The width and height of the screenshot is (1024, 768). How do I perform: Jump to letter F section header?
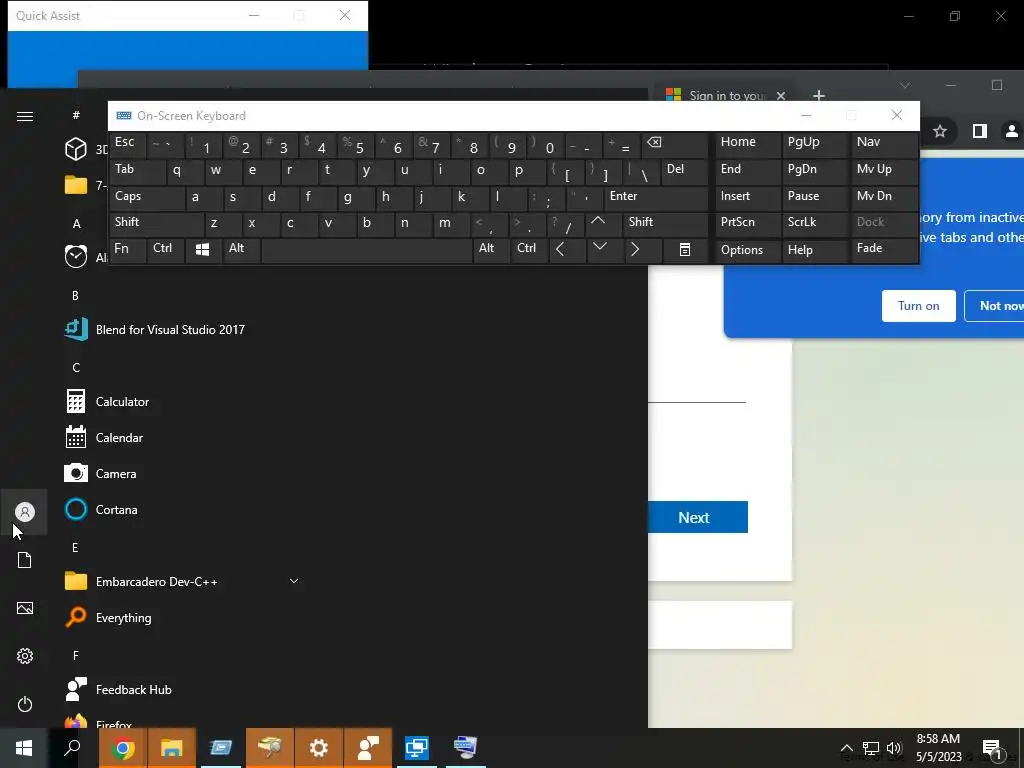(75, 655)
